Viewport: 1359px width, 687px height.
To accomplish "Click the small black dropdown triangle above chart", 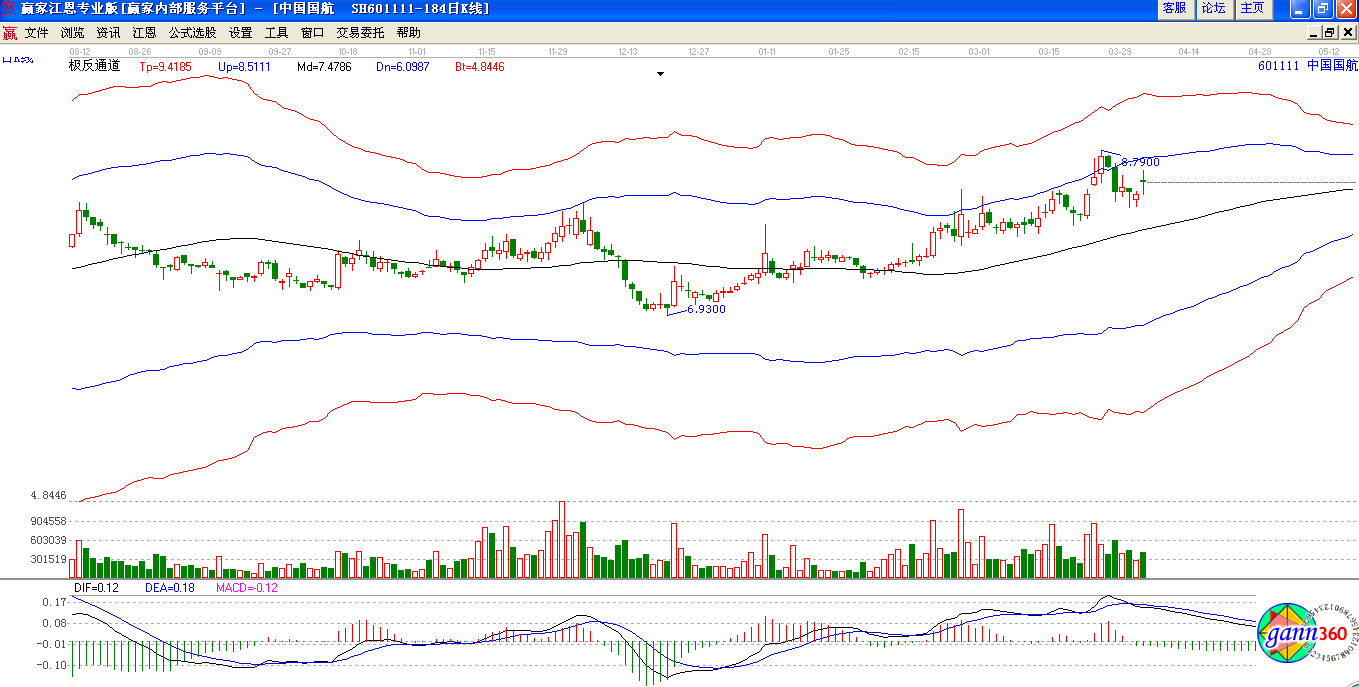I will tap(660, 74).
